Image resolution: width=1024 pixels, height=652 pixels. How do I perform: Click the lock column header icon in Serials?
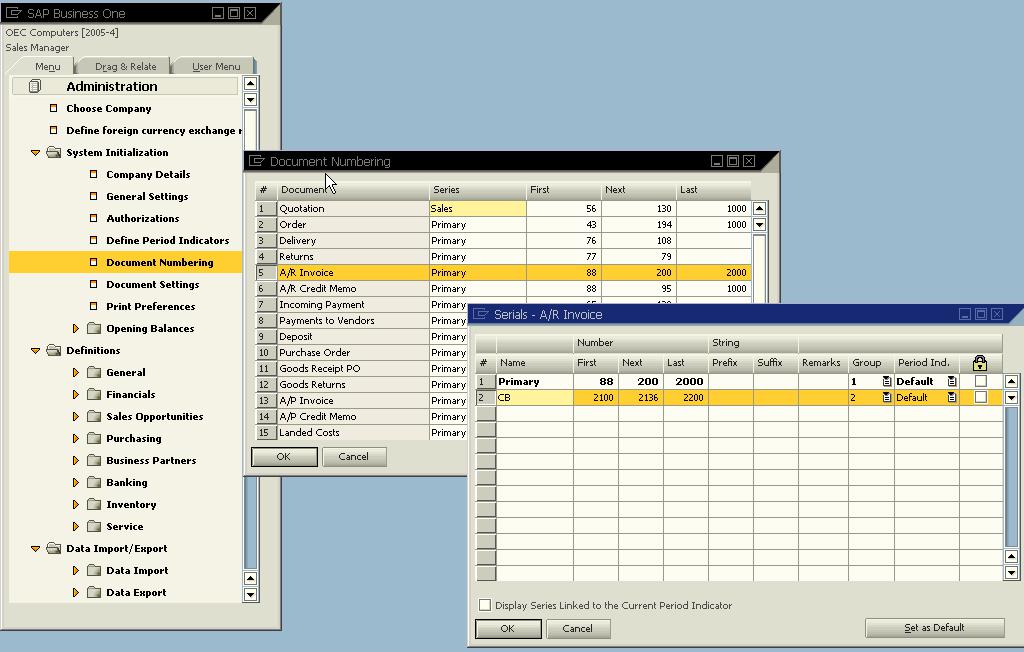[x=979, y=363]
